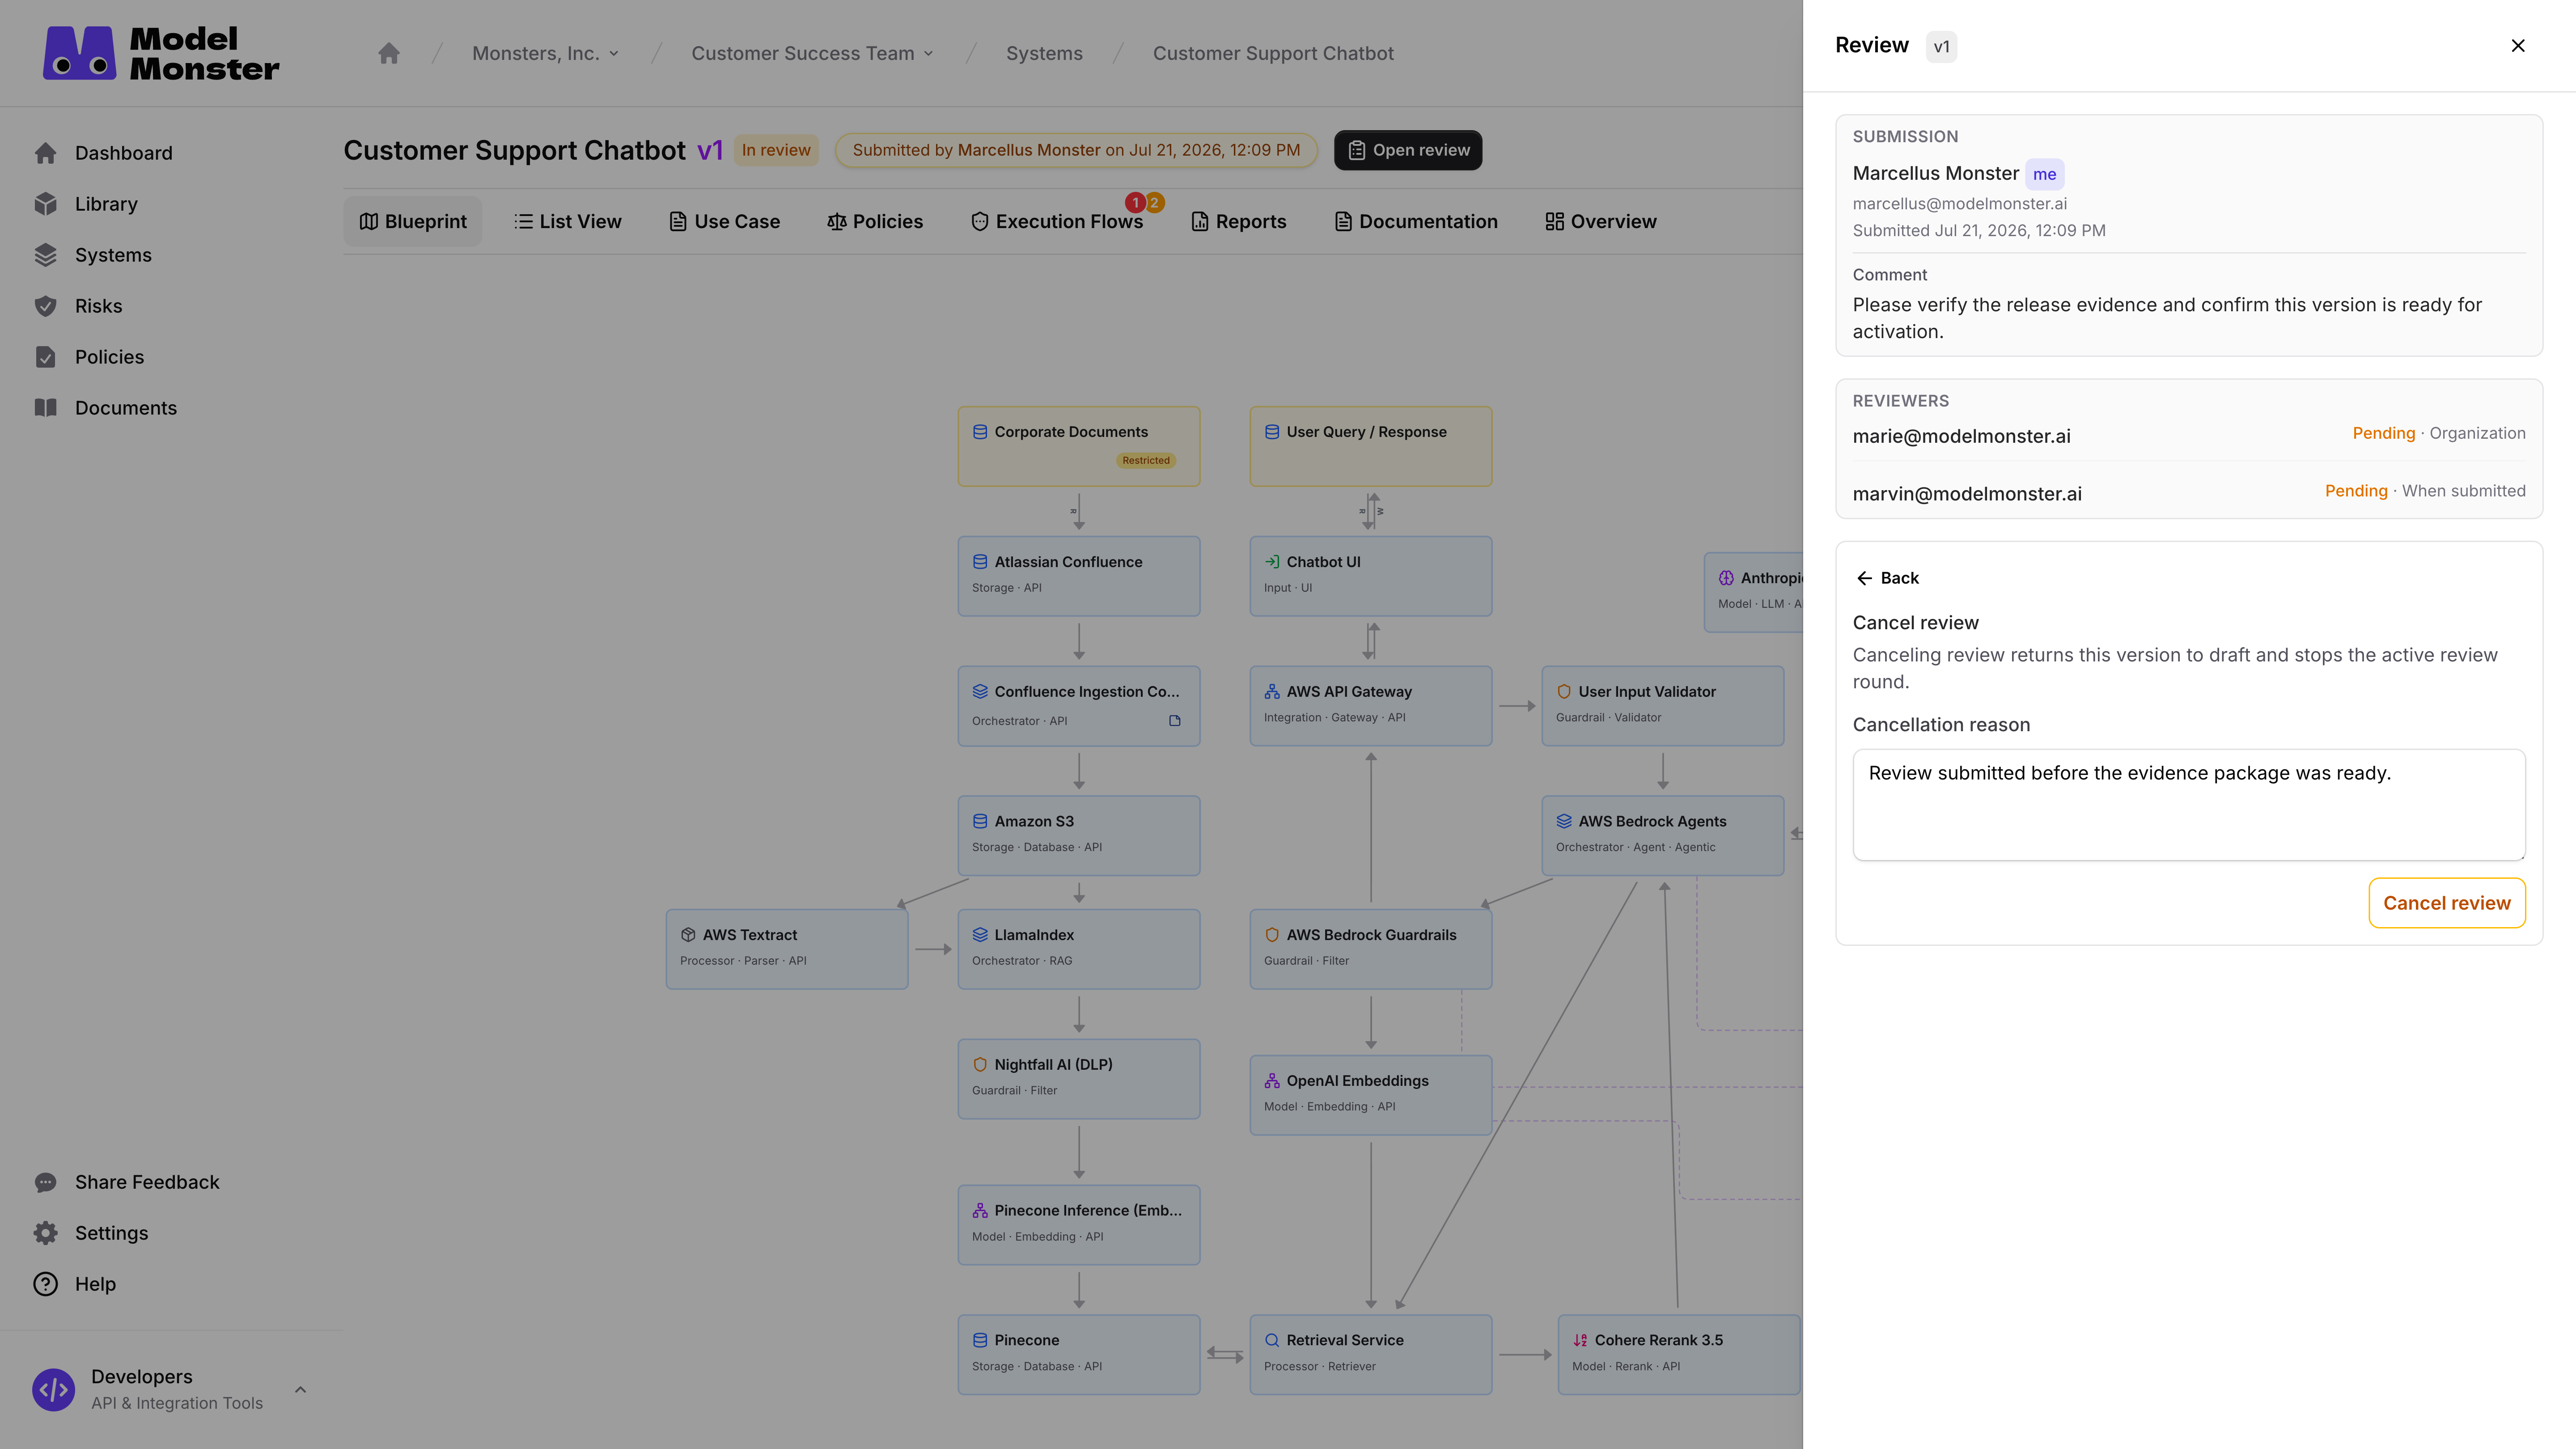This screenshot has height=1449, width=2576.
Task: Open document icon on Confluence Ingestion node
Action: [1175, 721]
